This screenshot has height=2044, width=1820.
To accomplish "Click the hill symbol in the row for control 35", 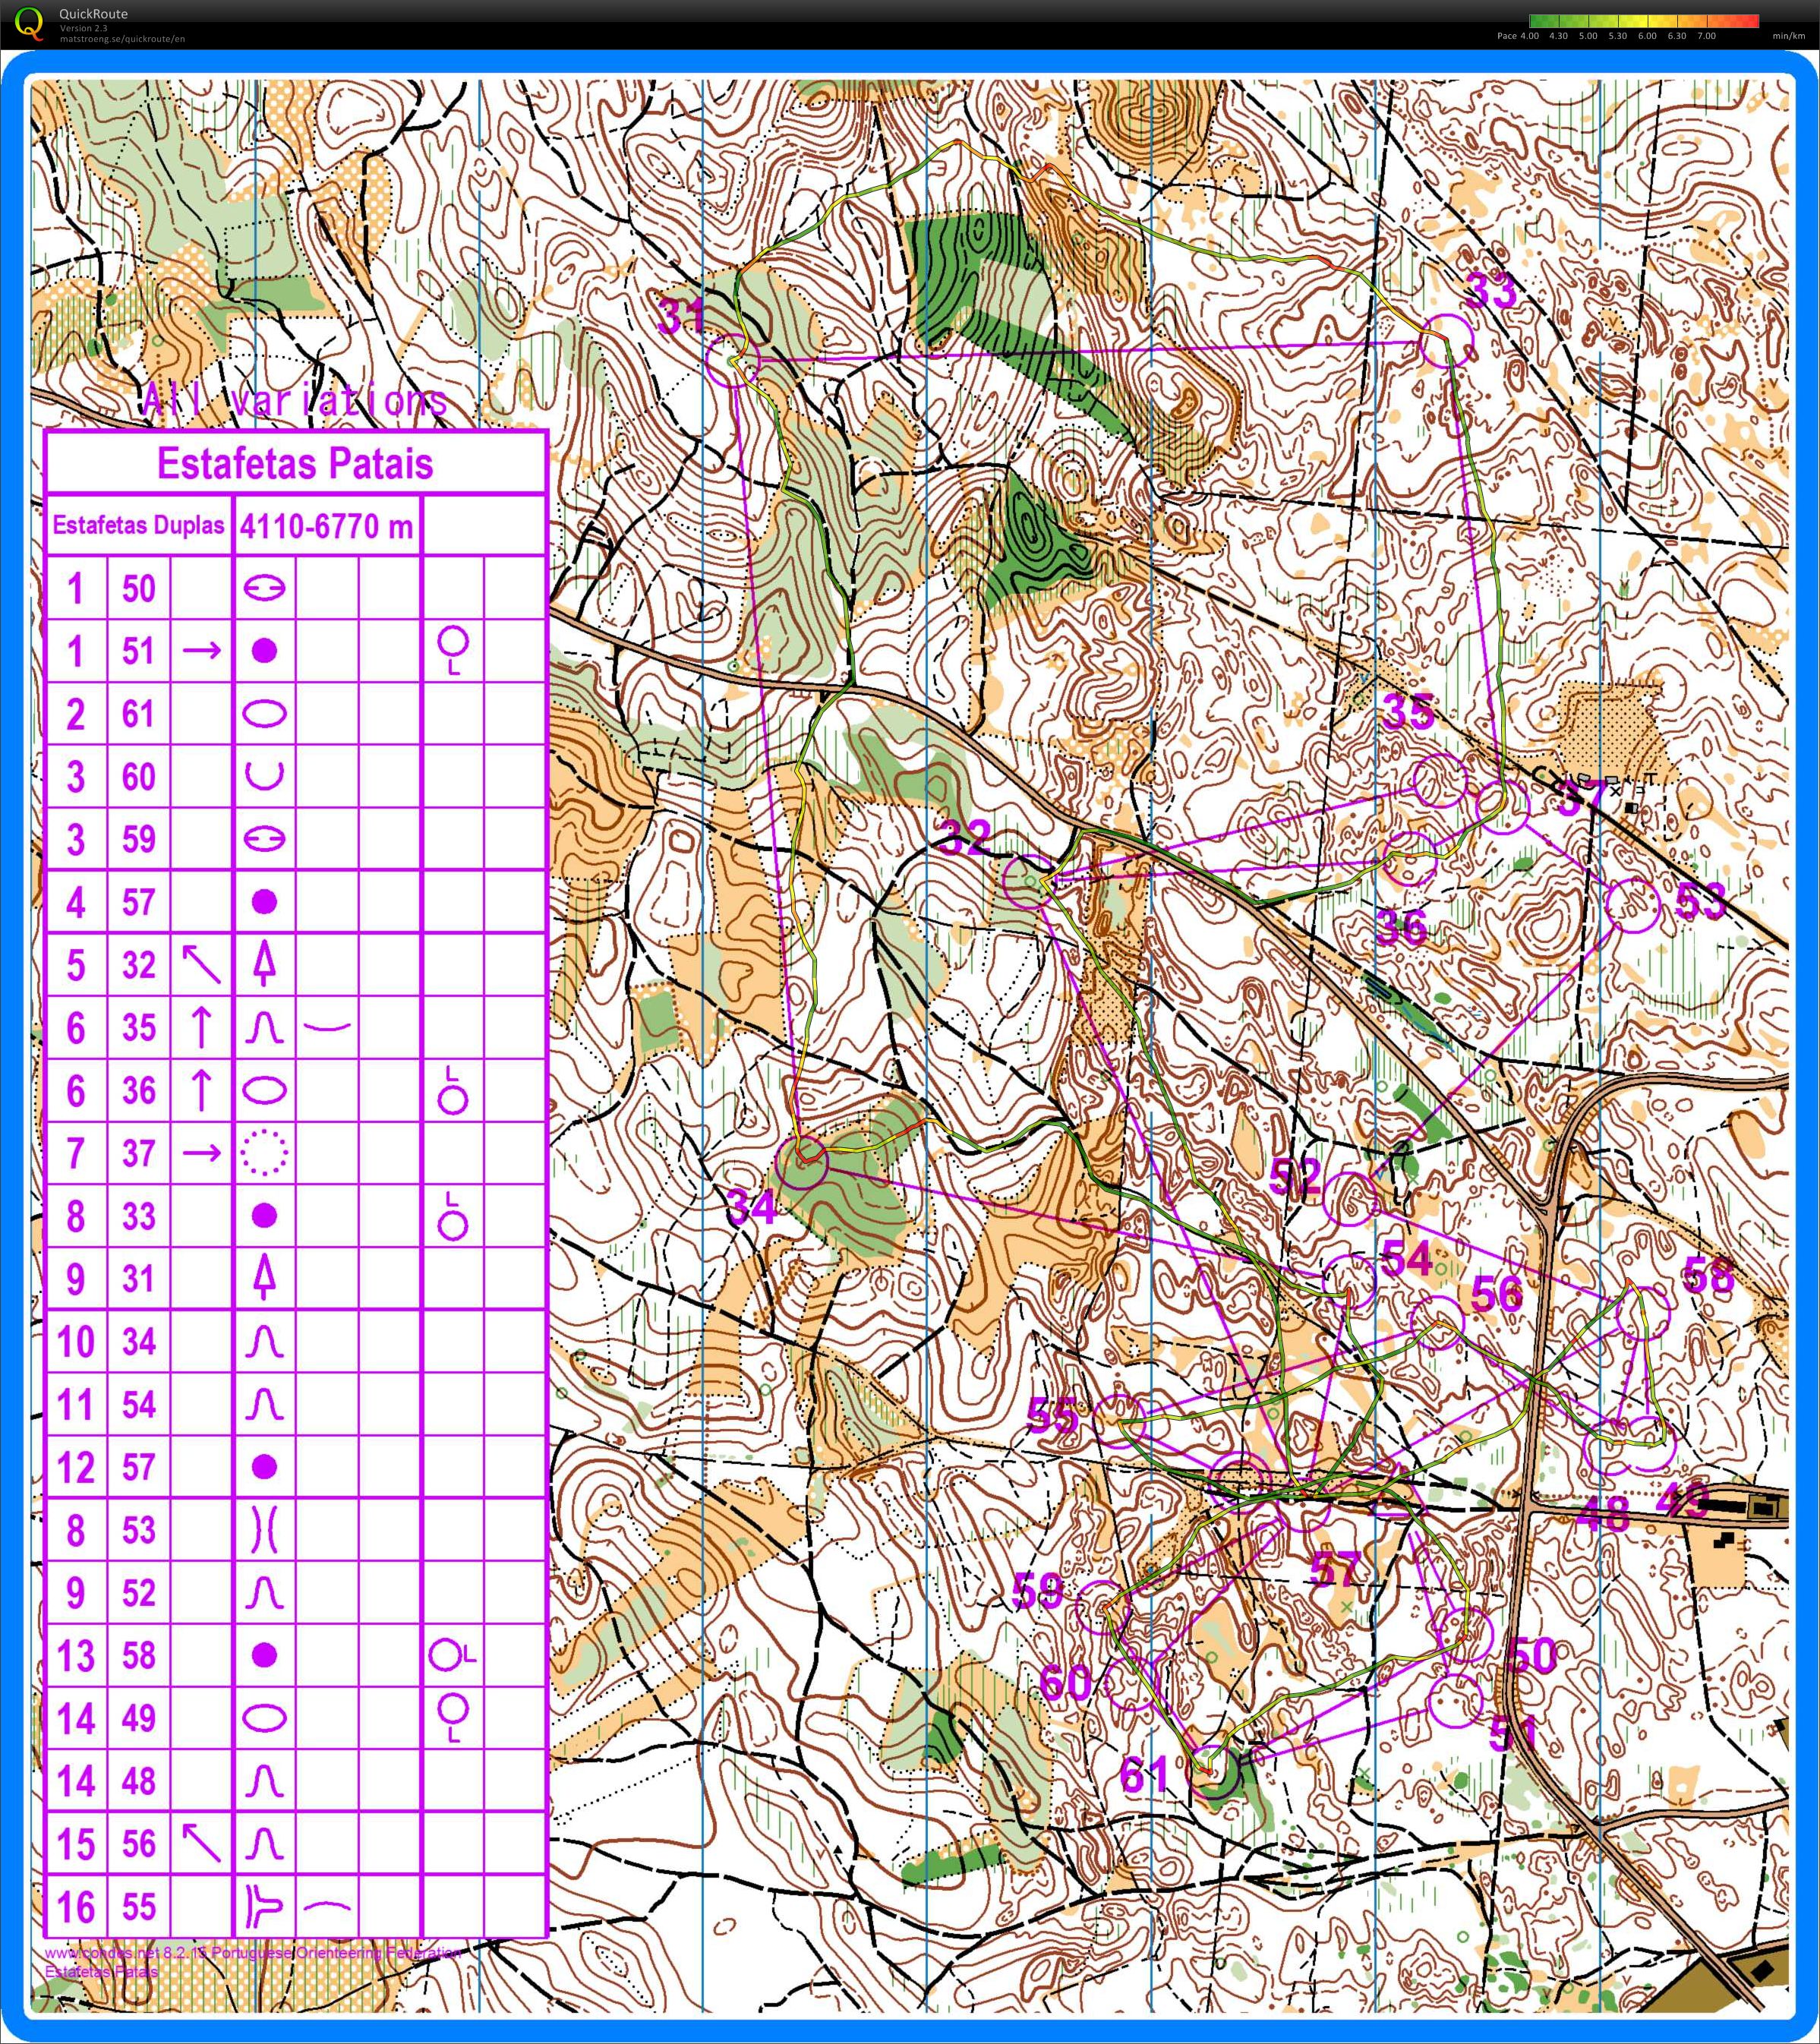I will pyautogui.click(x=264, y=1028).
